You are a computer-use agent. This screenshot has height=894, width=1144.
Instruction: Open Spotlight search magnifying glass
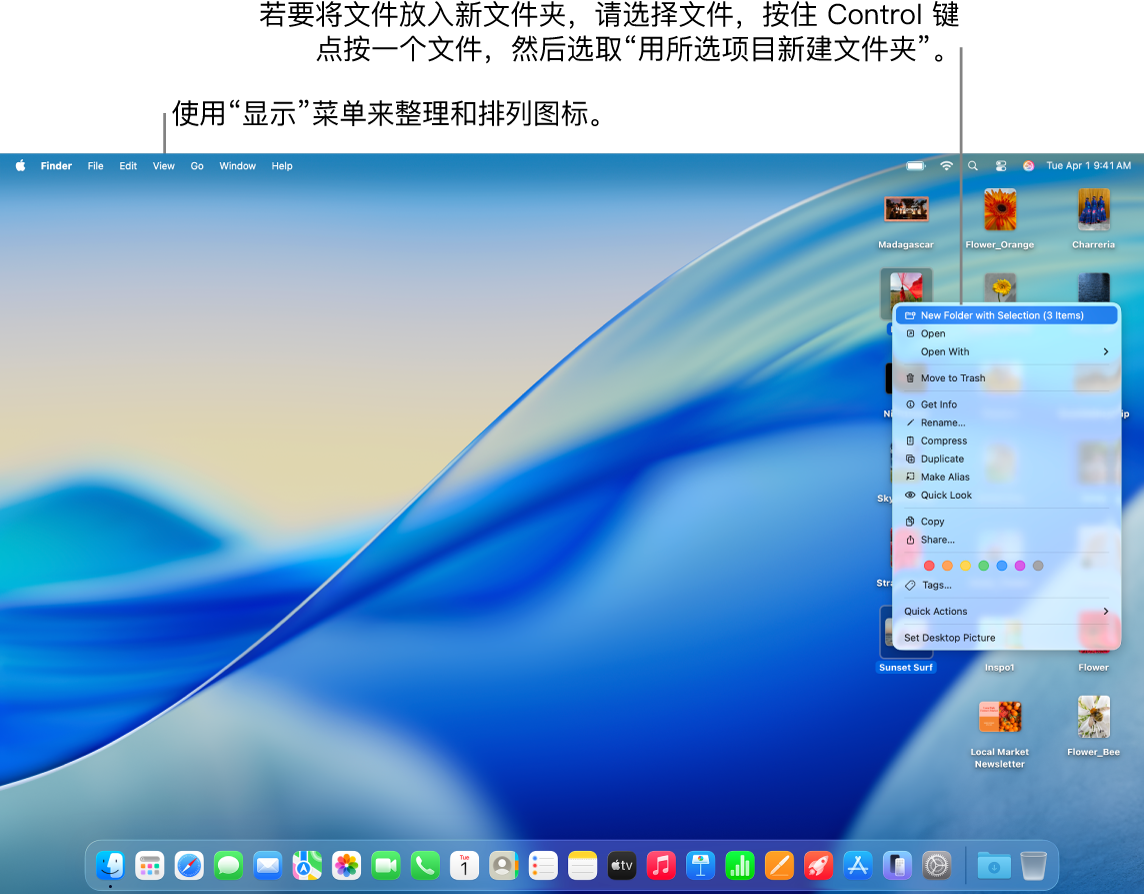973,166
